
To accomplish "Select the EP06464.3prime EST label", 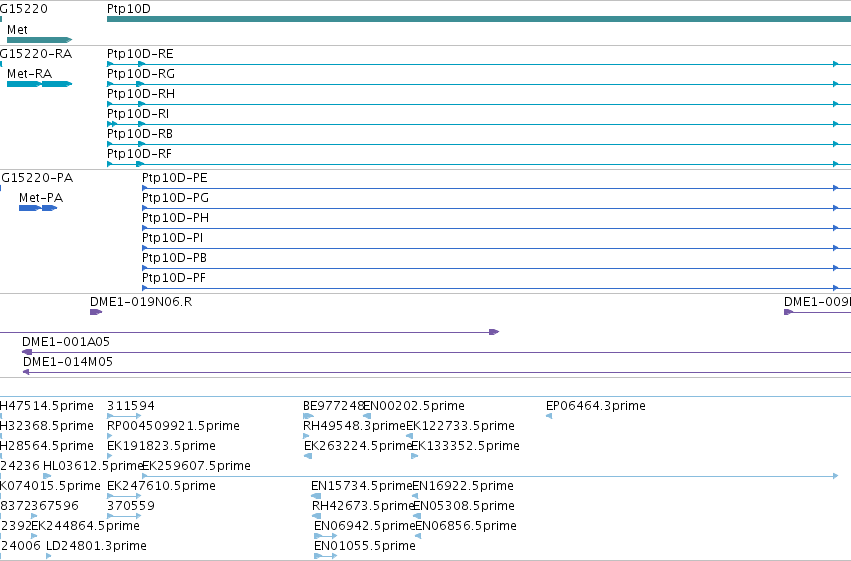I will click(x=596, y=406).
